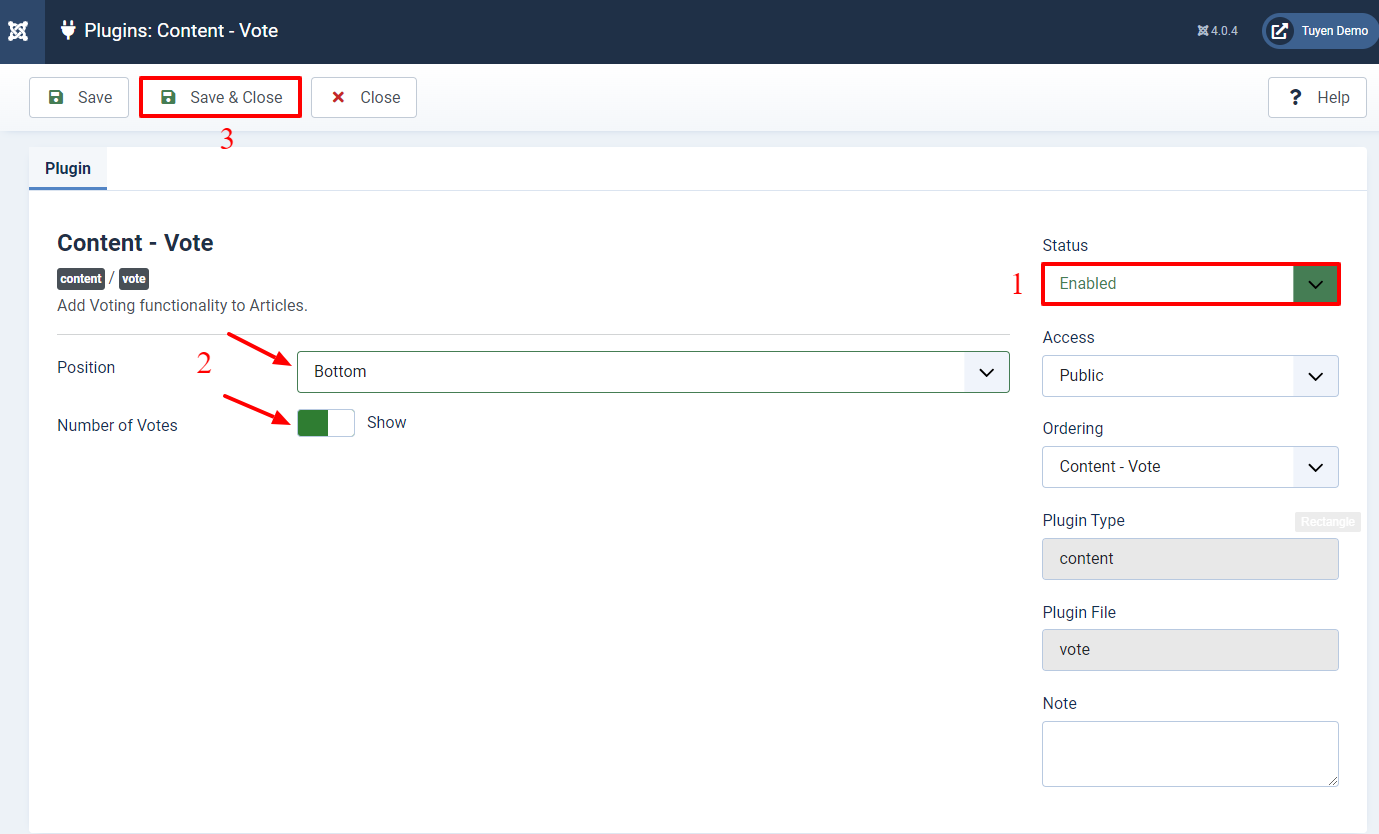The image size is (1379, 834).
Task: Open the Ordering dropdown
Action: coord(1190,467)
